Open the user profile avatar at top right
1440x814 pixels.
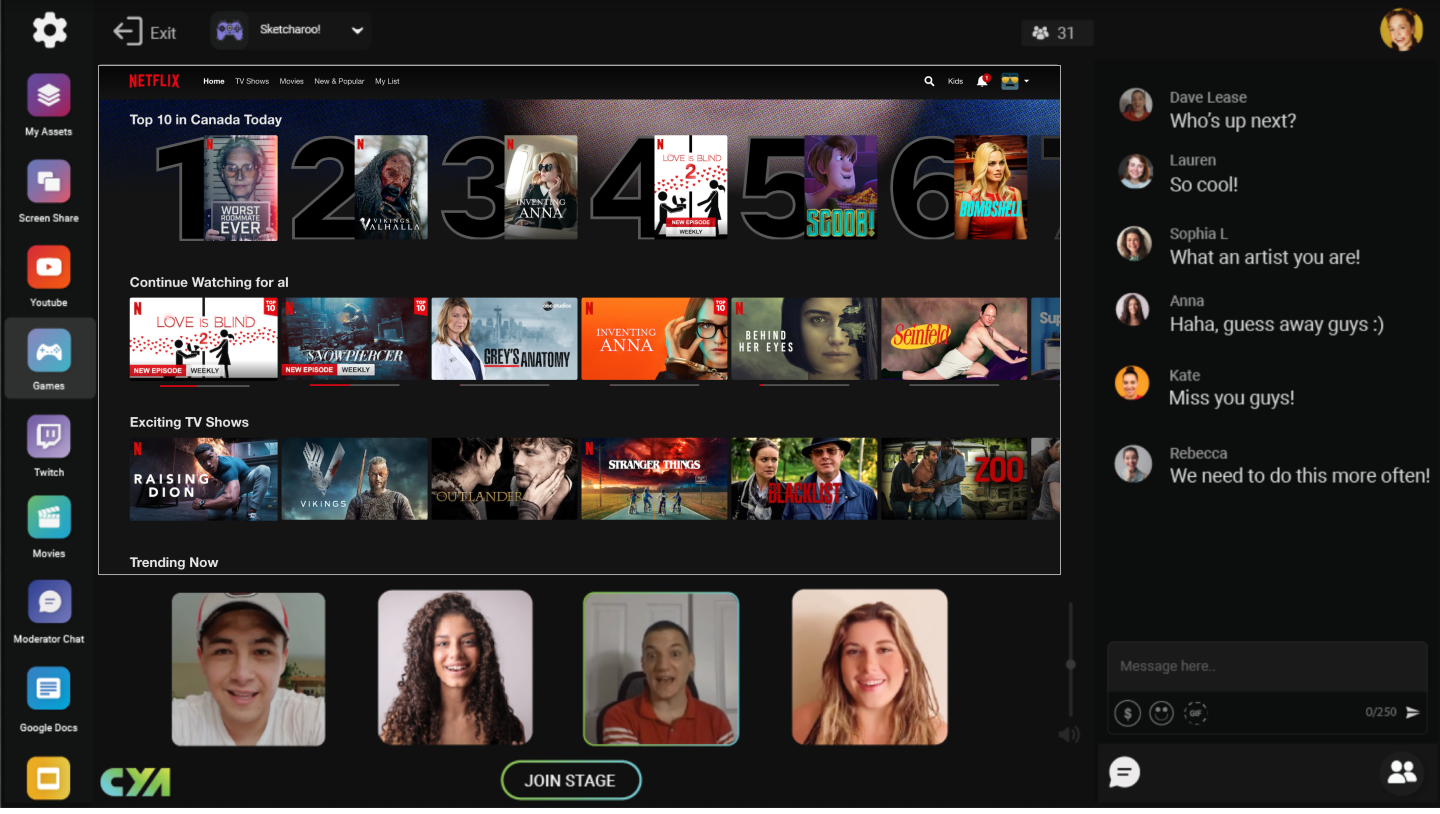tap(1401, 30)
